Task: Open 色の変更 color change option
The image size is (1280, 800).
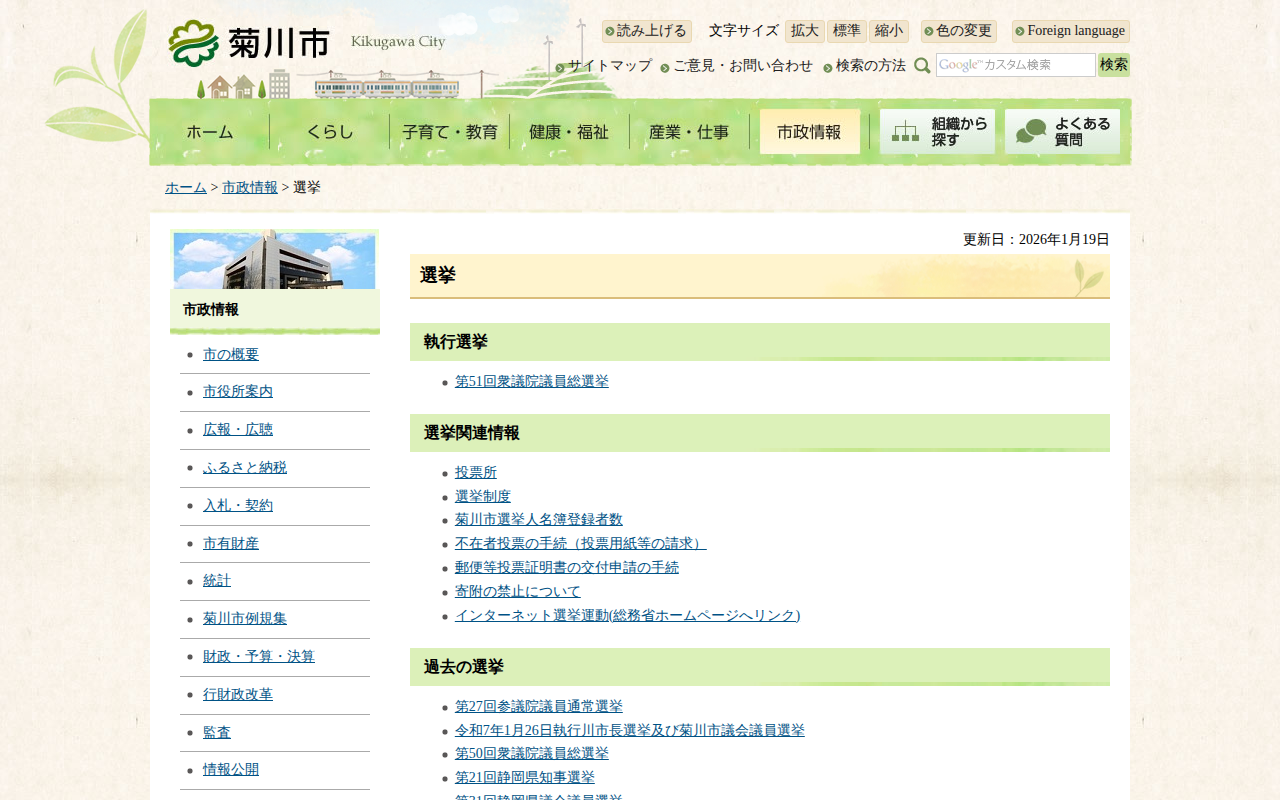Action: pos(959,31)
